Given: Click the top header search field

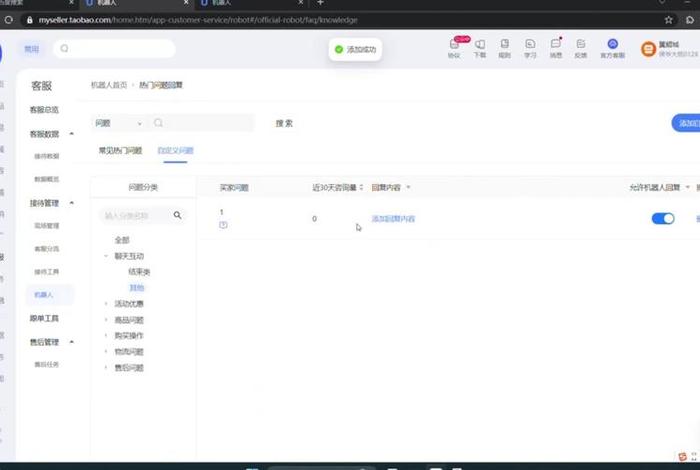Looking at the screenshot, I should (x=114, y=48).
